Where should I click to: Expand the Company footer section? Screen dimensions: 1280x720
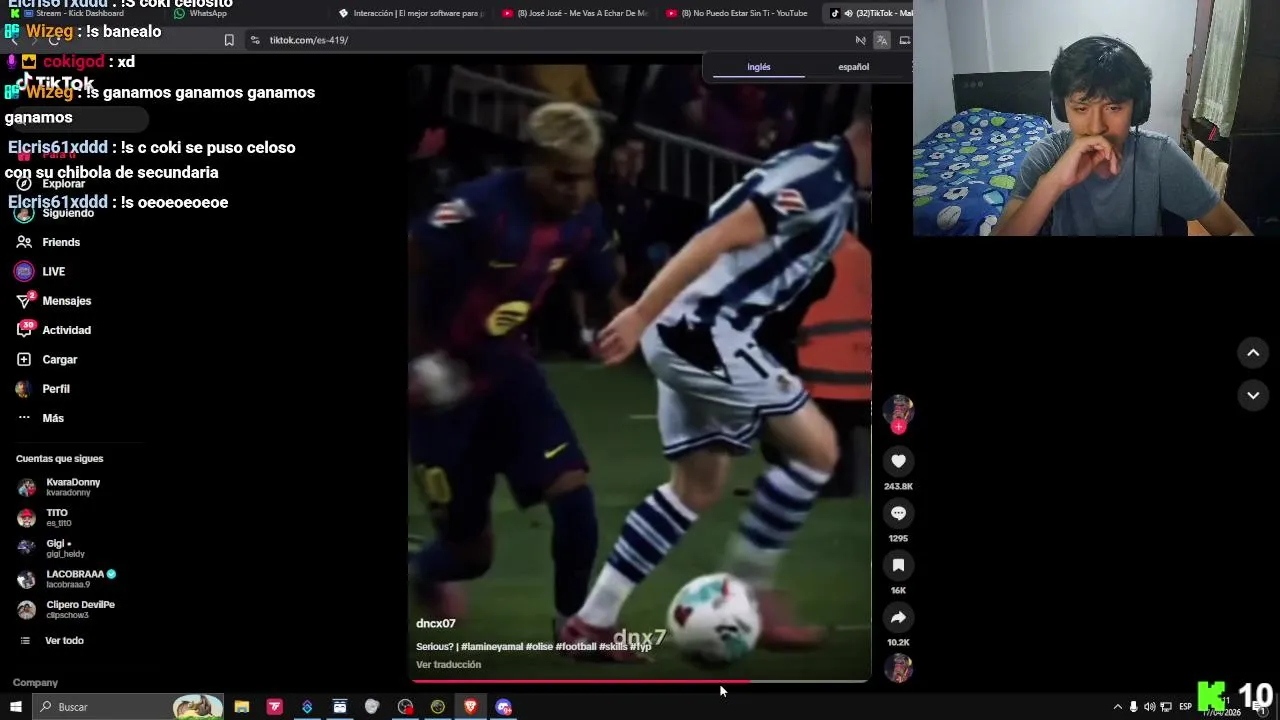(x=35, y=682)
